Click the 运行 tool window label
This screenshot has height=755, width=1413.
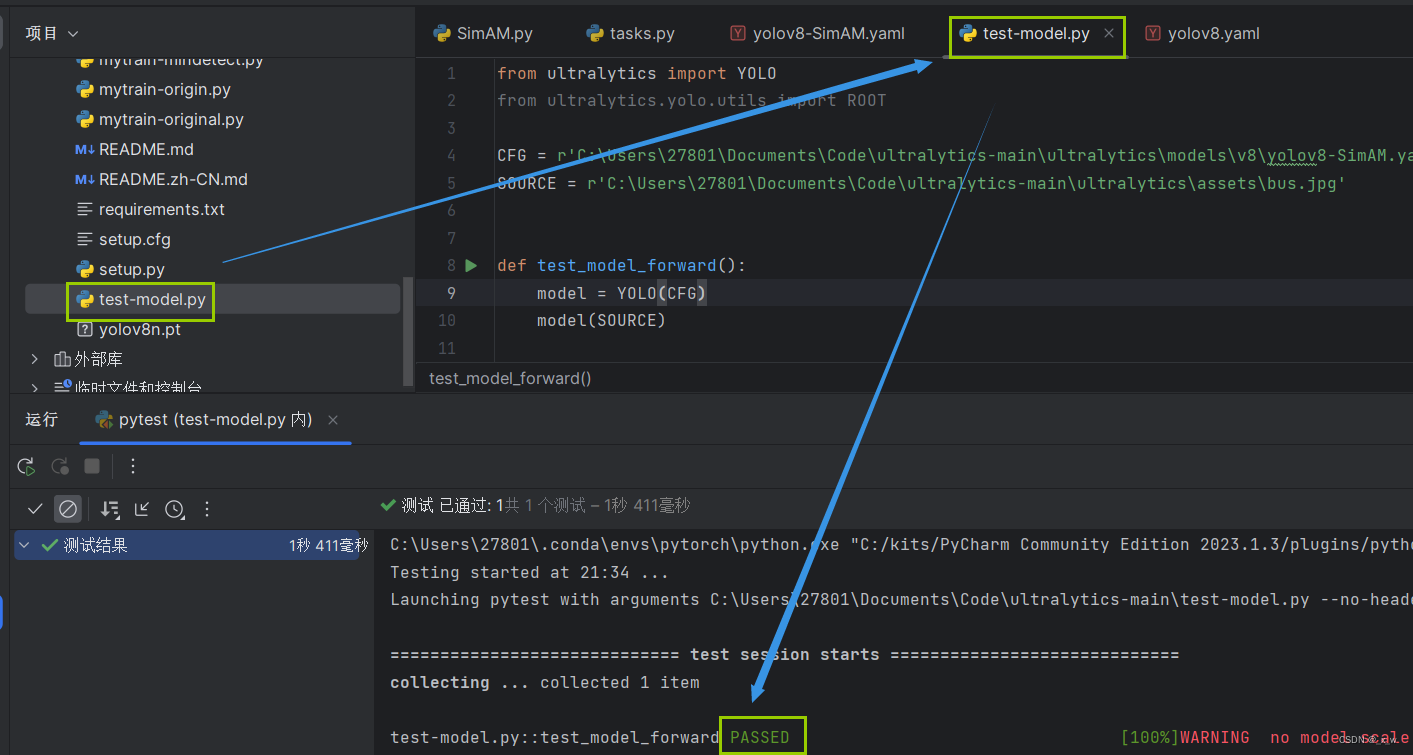(42, 419)
